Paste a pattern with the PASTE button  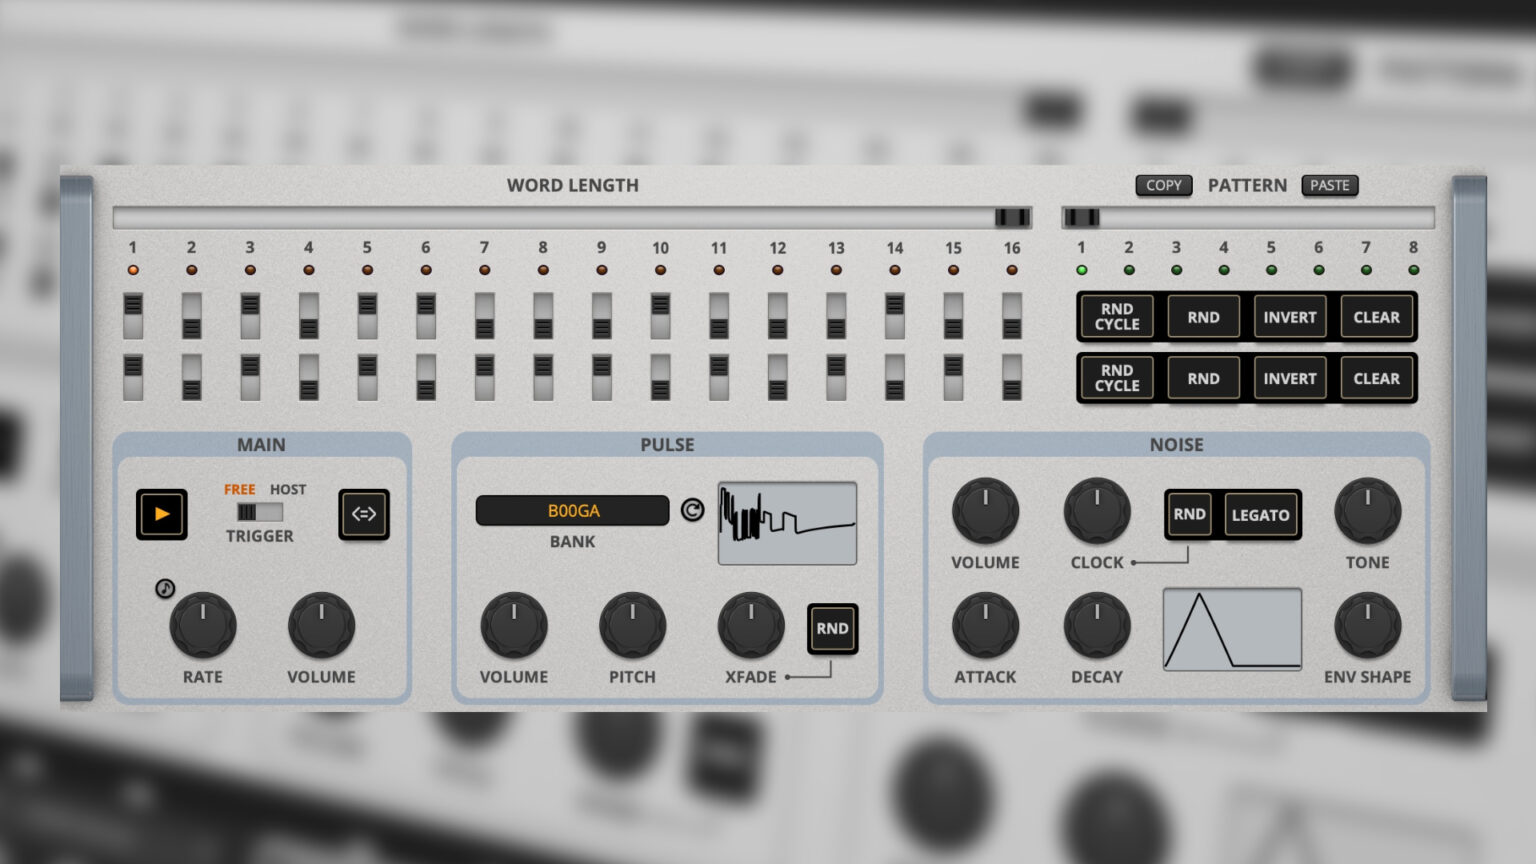(x=1329, y=185)
